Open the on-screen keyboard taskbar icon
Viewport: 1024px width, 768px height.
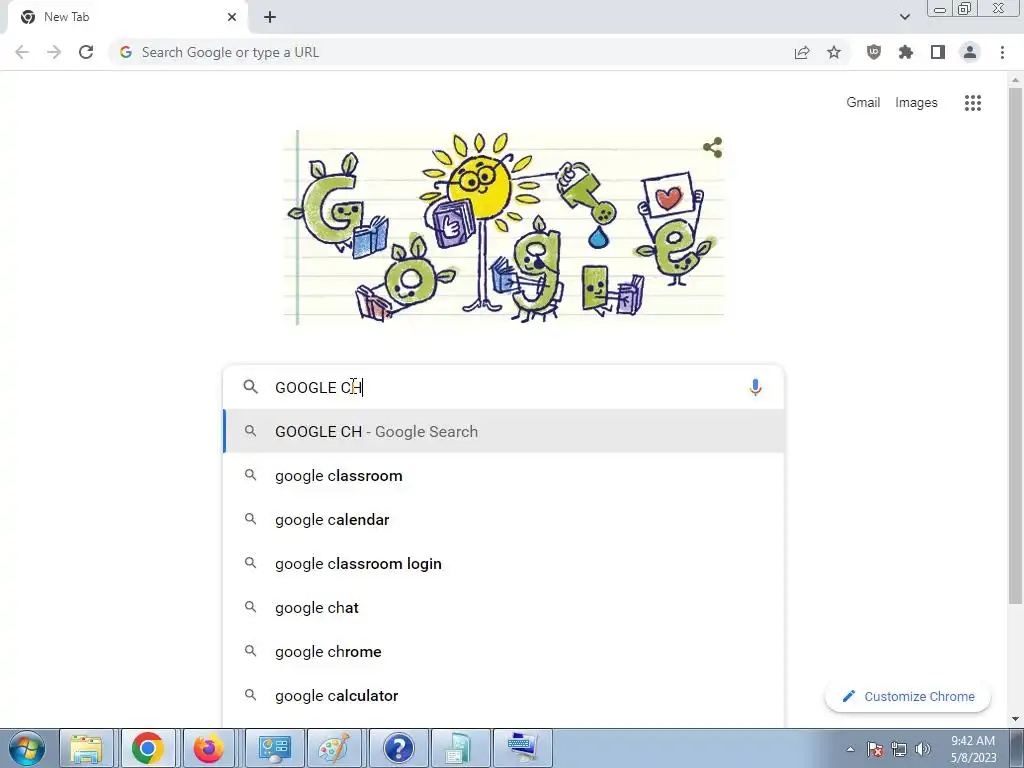pyautogui.click(x=522, y=748)
